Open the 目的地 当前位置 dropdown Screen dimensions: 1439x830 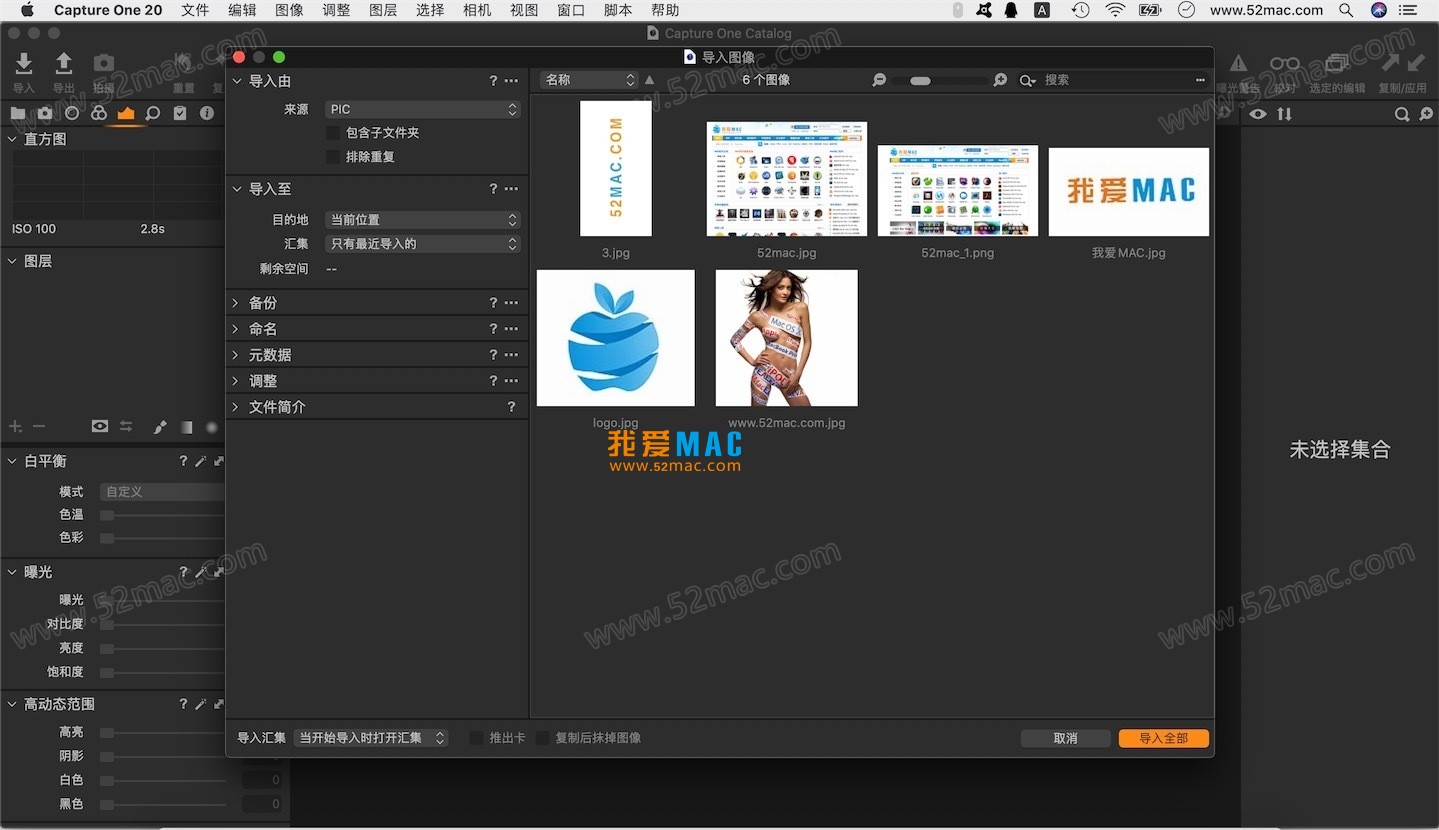[x=423, y=219]
